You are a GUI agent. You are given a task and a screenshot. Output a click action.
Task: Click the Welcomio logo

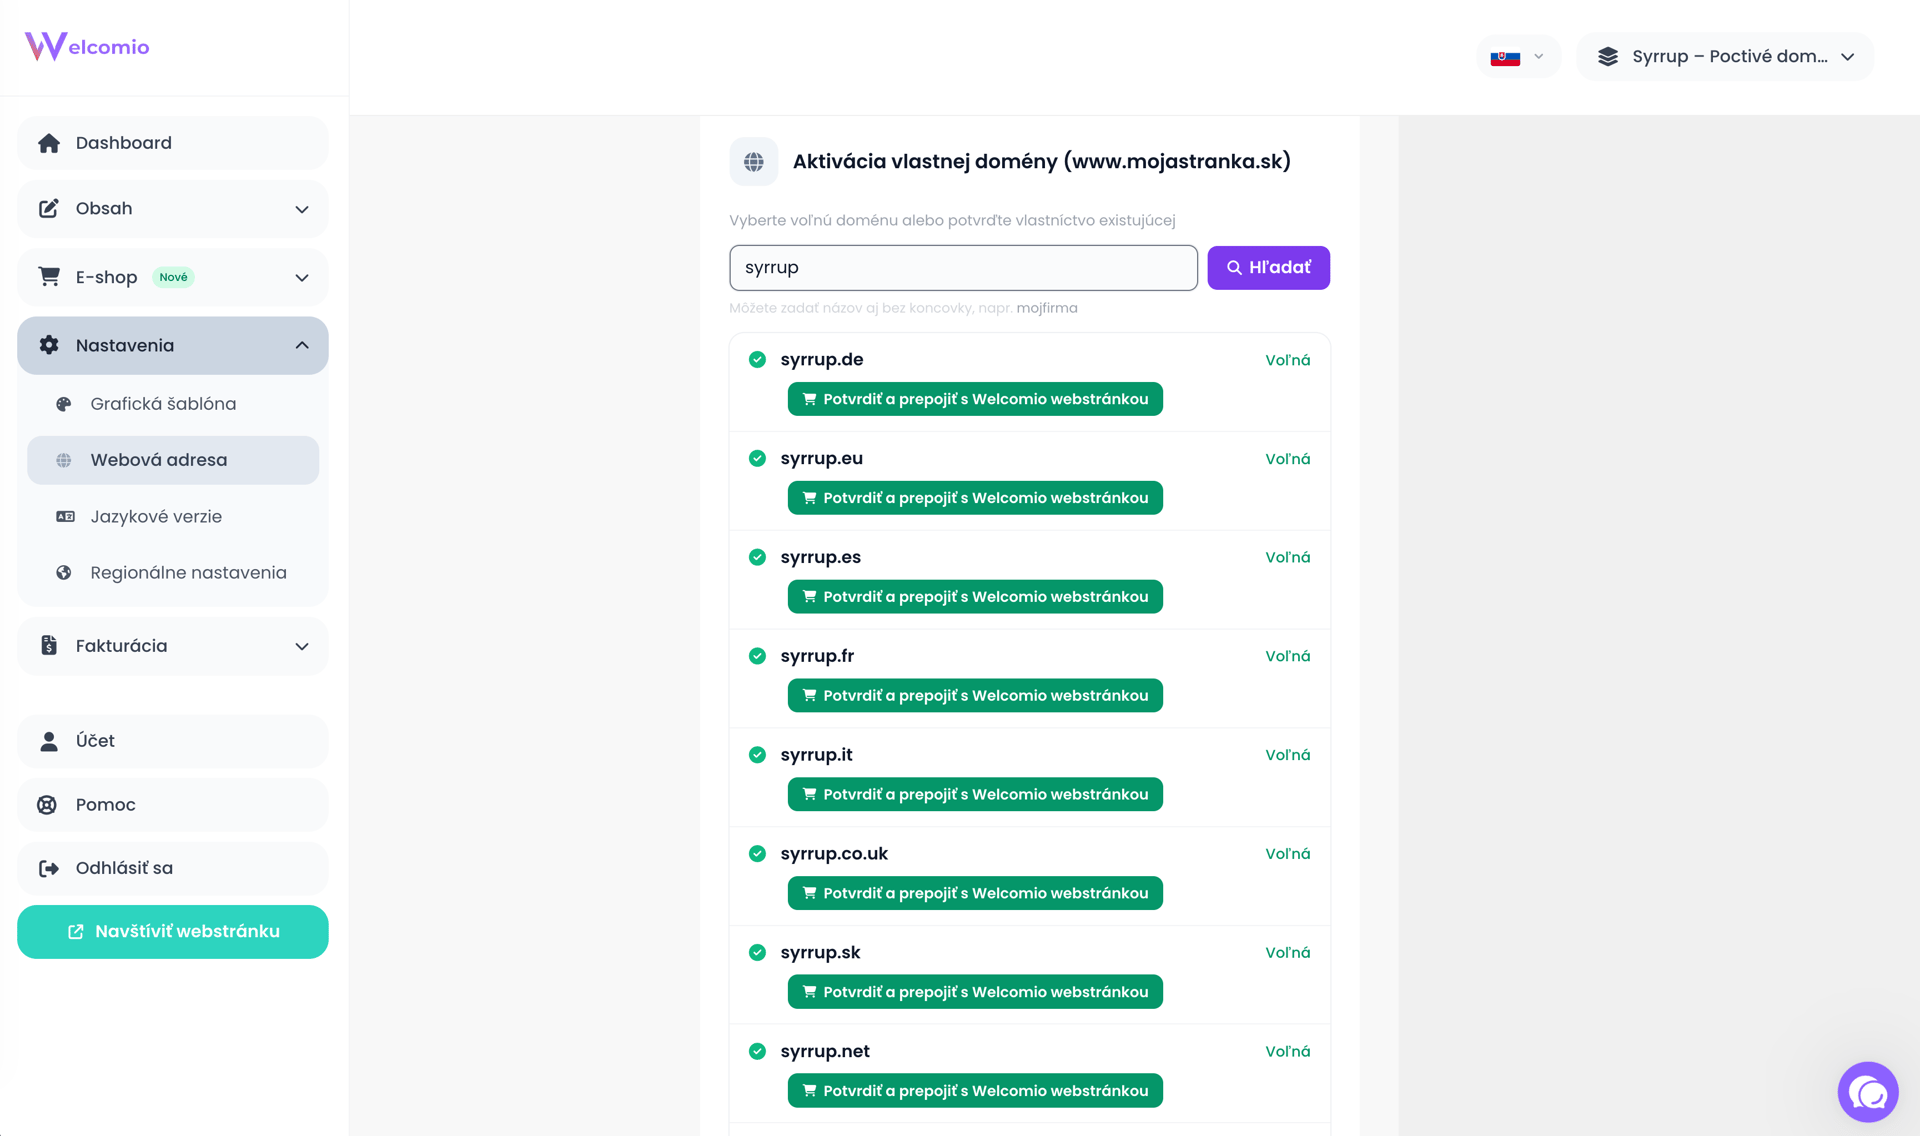coord(87,46)
